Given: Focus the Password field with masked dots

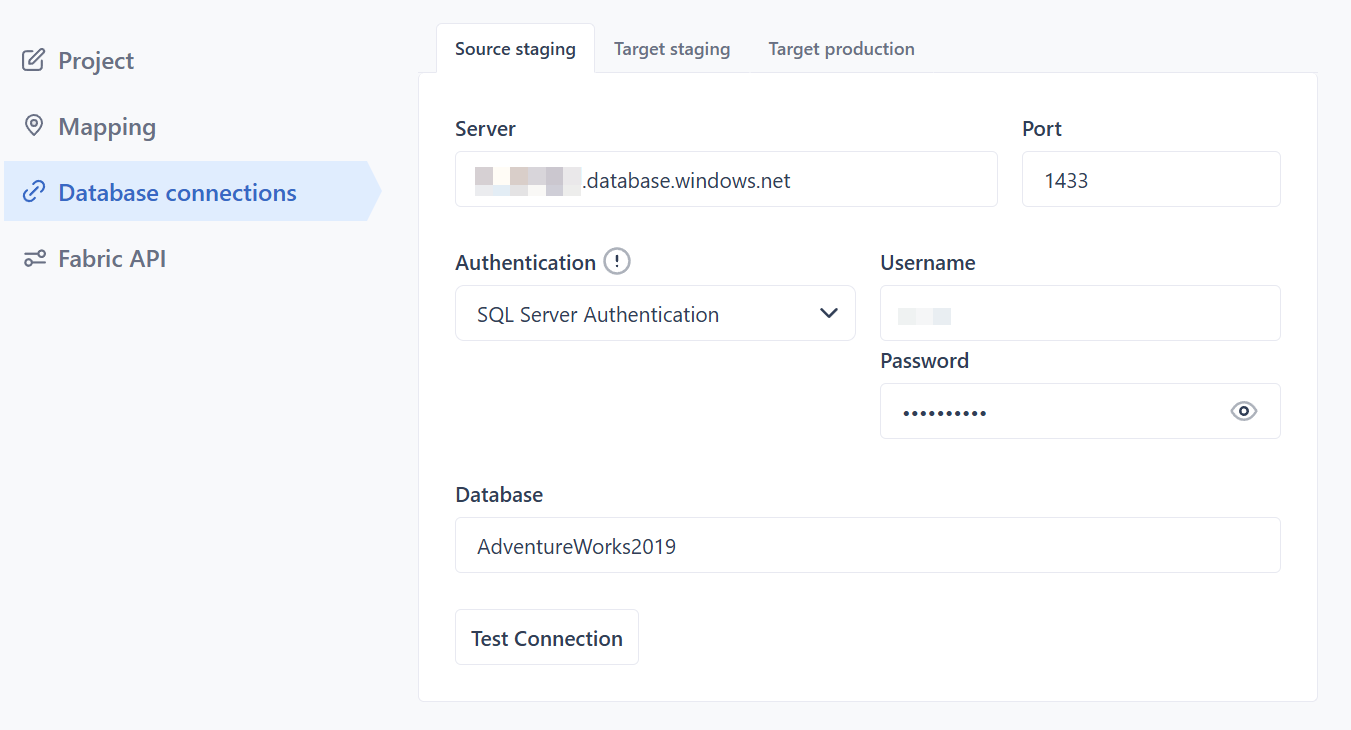Looking at the screenshot, I should point(1050,412).
